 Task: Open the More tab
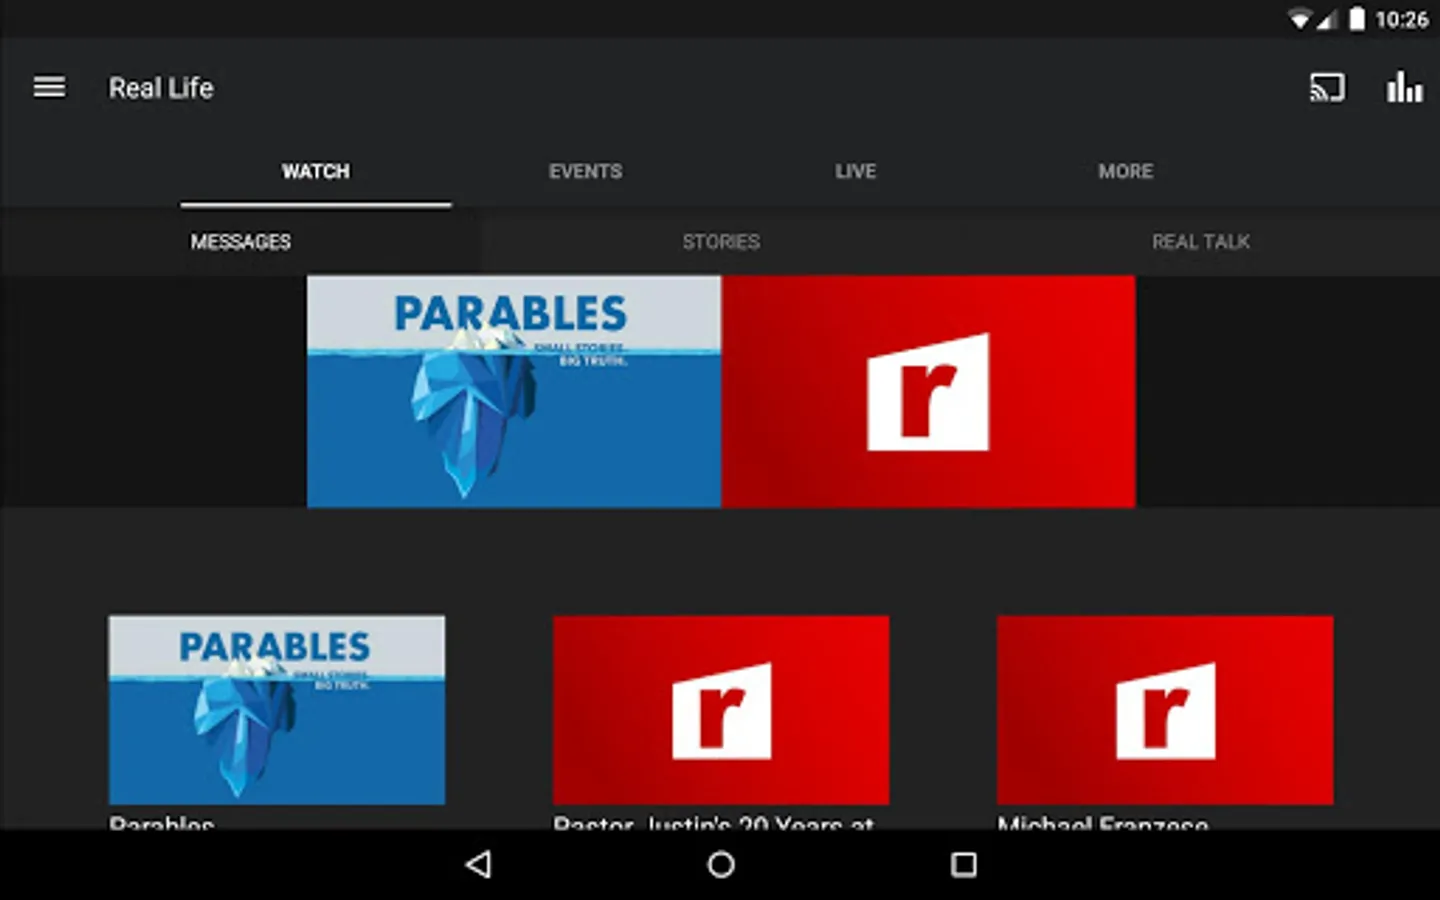pos(1126,171)
